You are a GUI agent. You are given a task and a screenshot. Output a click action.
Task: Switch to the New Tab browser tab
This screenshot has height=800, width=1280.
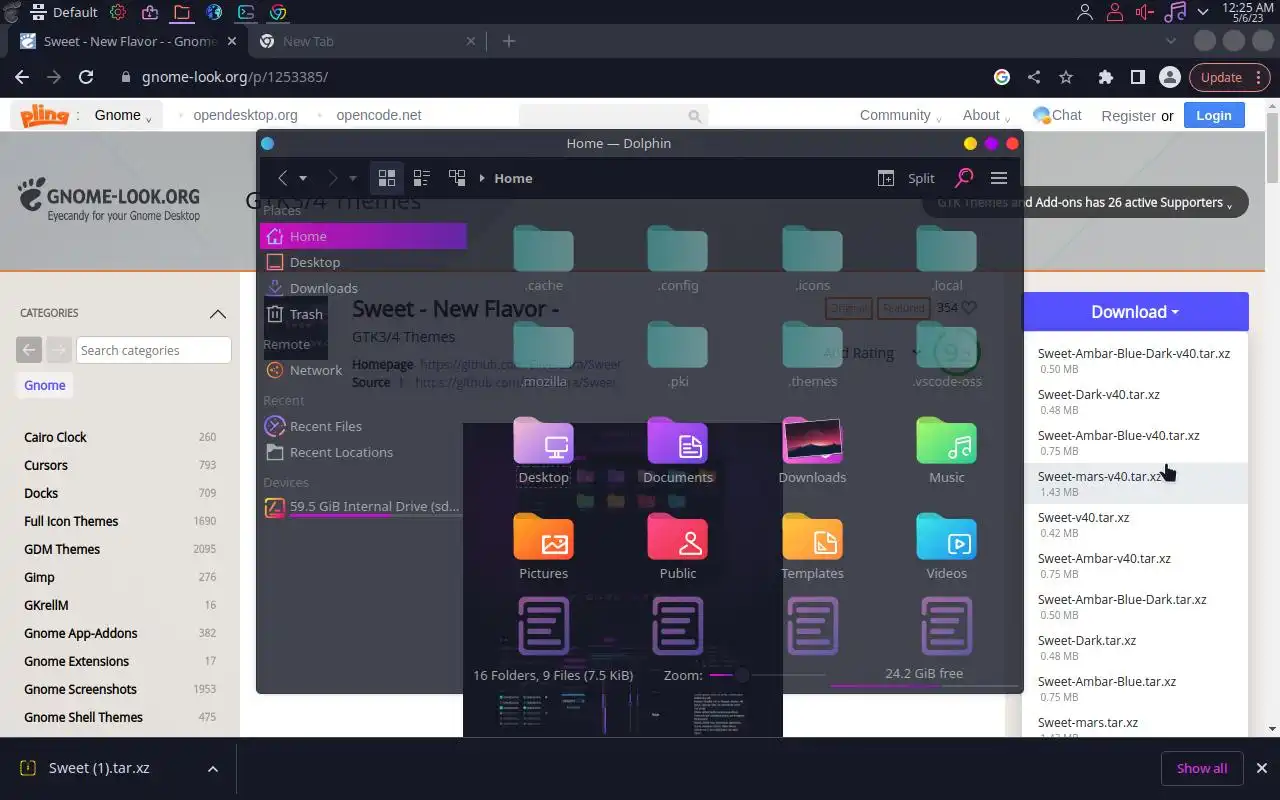click(x=368, y=41)
